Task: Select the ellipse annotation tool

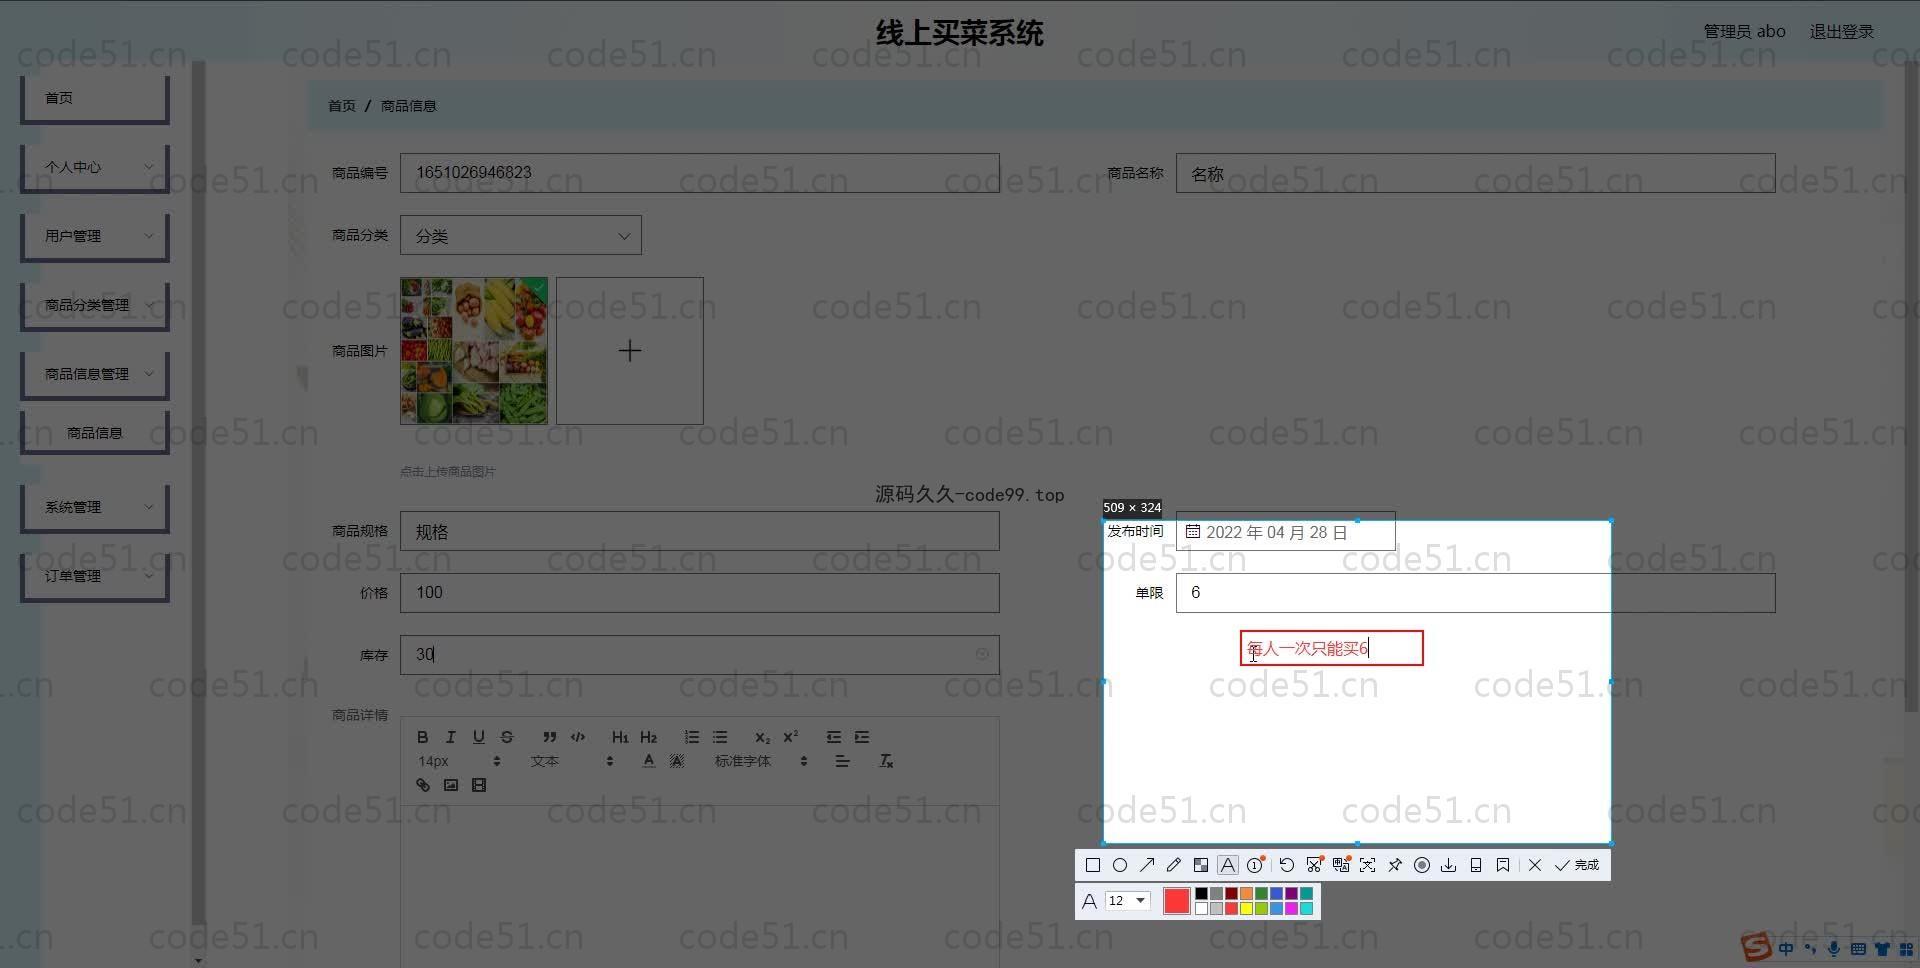Action: click(x=1120, y=865)
